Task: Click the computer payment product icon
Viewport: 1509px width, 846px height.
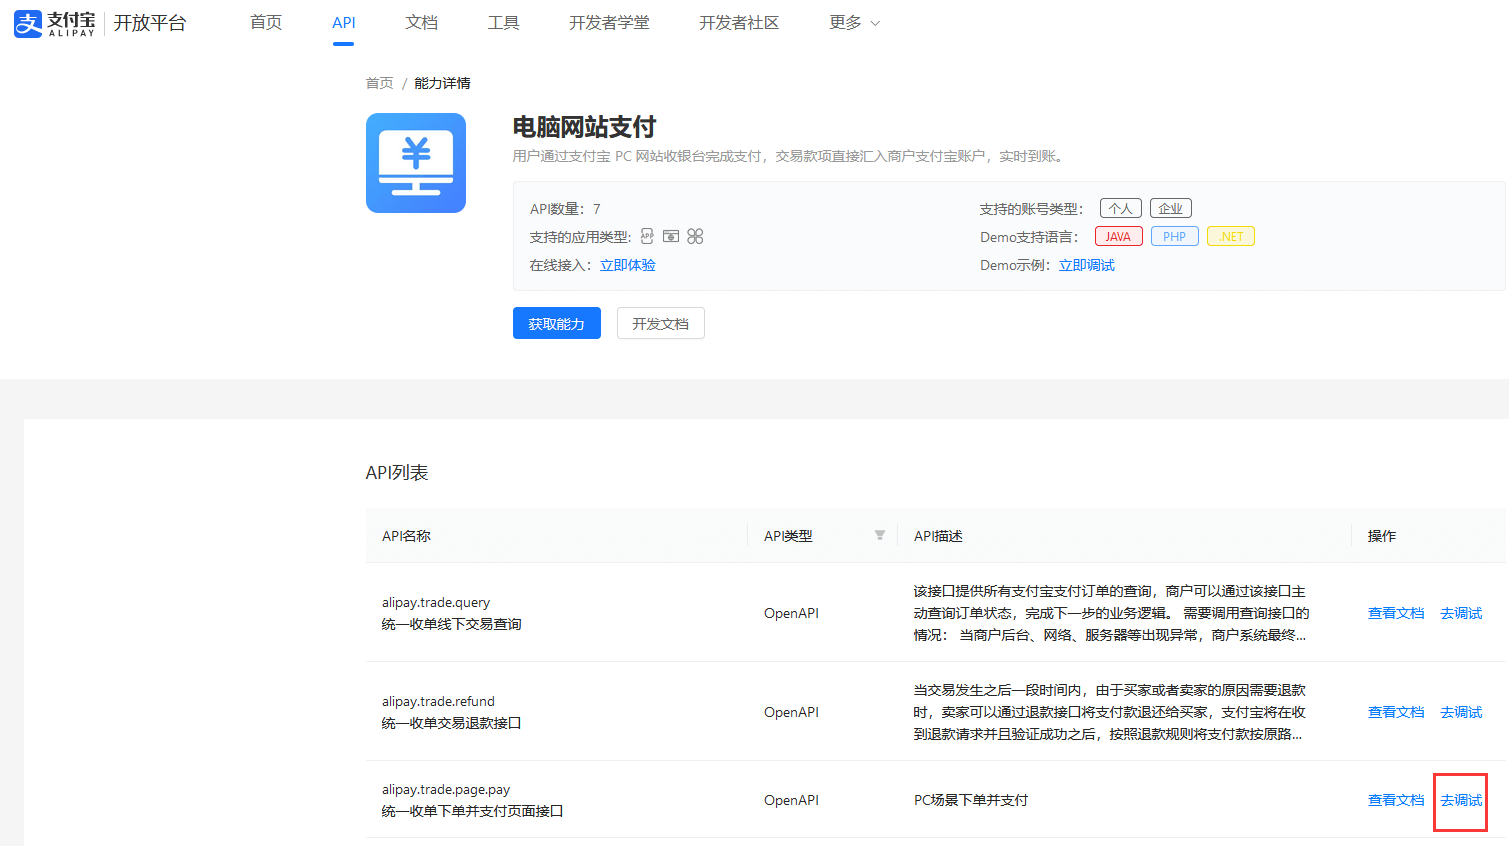Action: [x=416, y=163]
